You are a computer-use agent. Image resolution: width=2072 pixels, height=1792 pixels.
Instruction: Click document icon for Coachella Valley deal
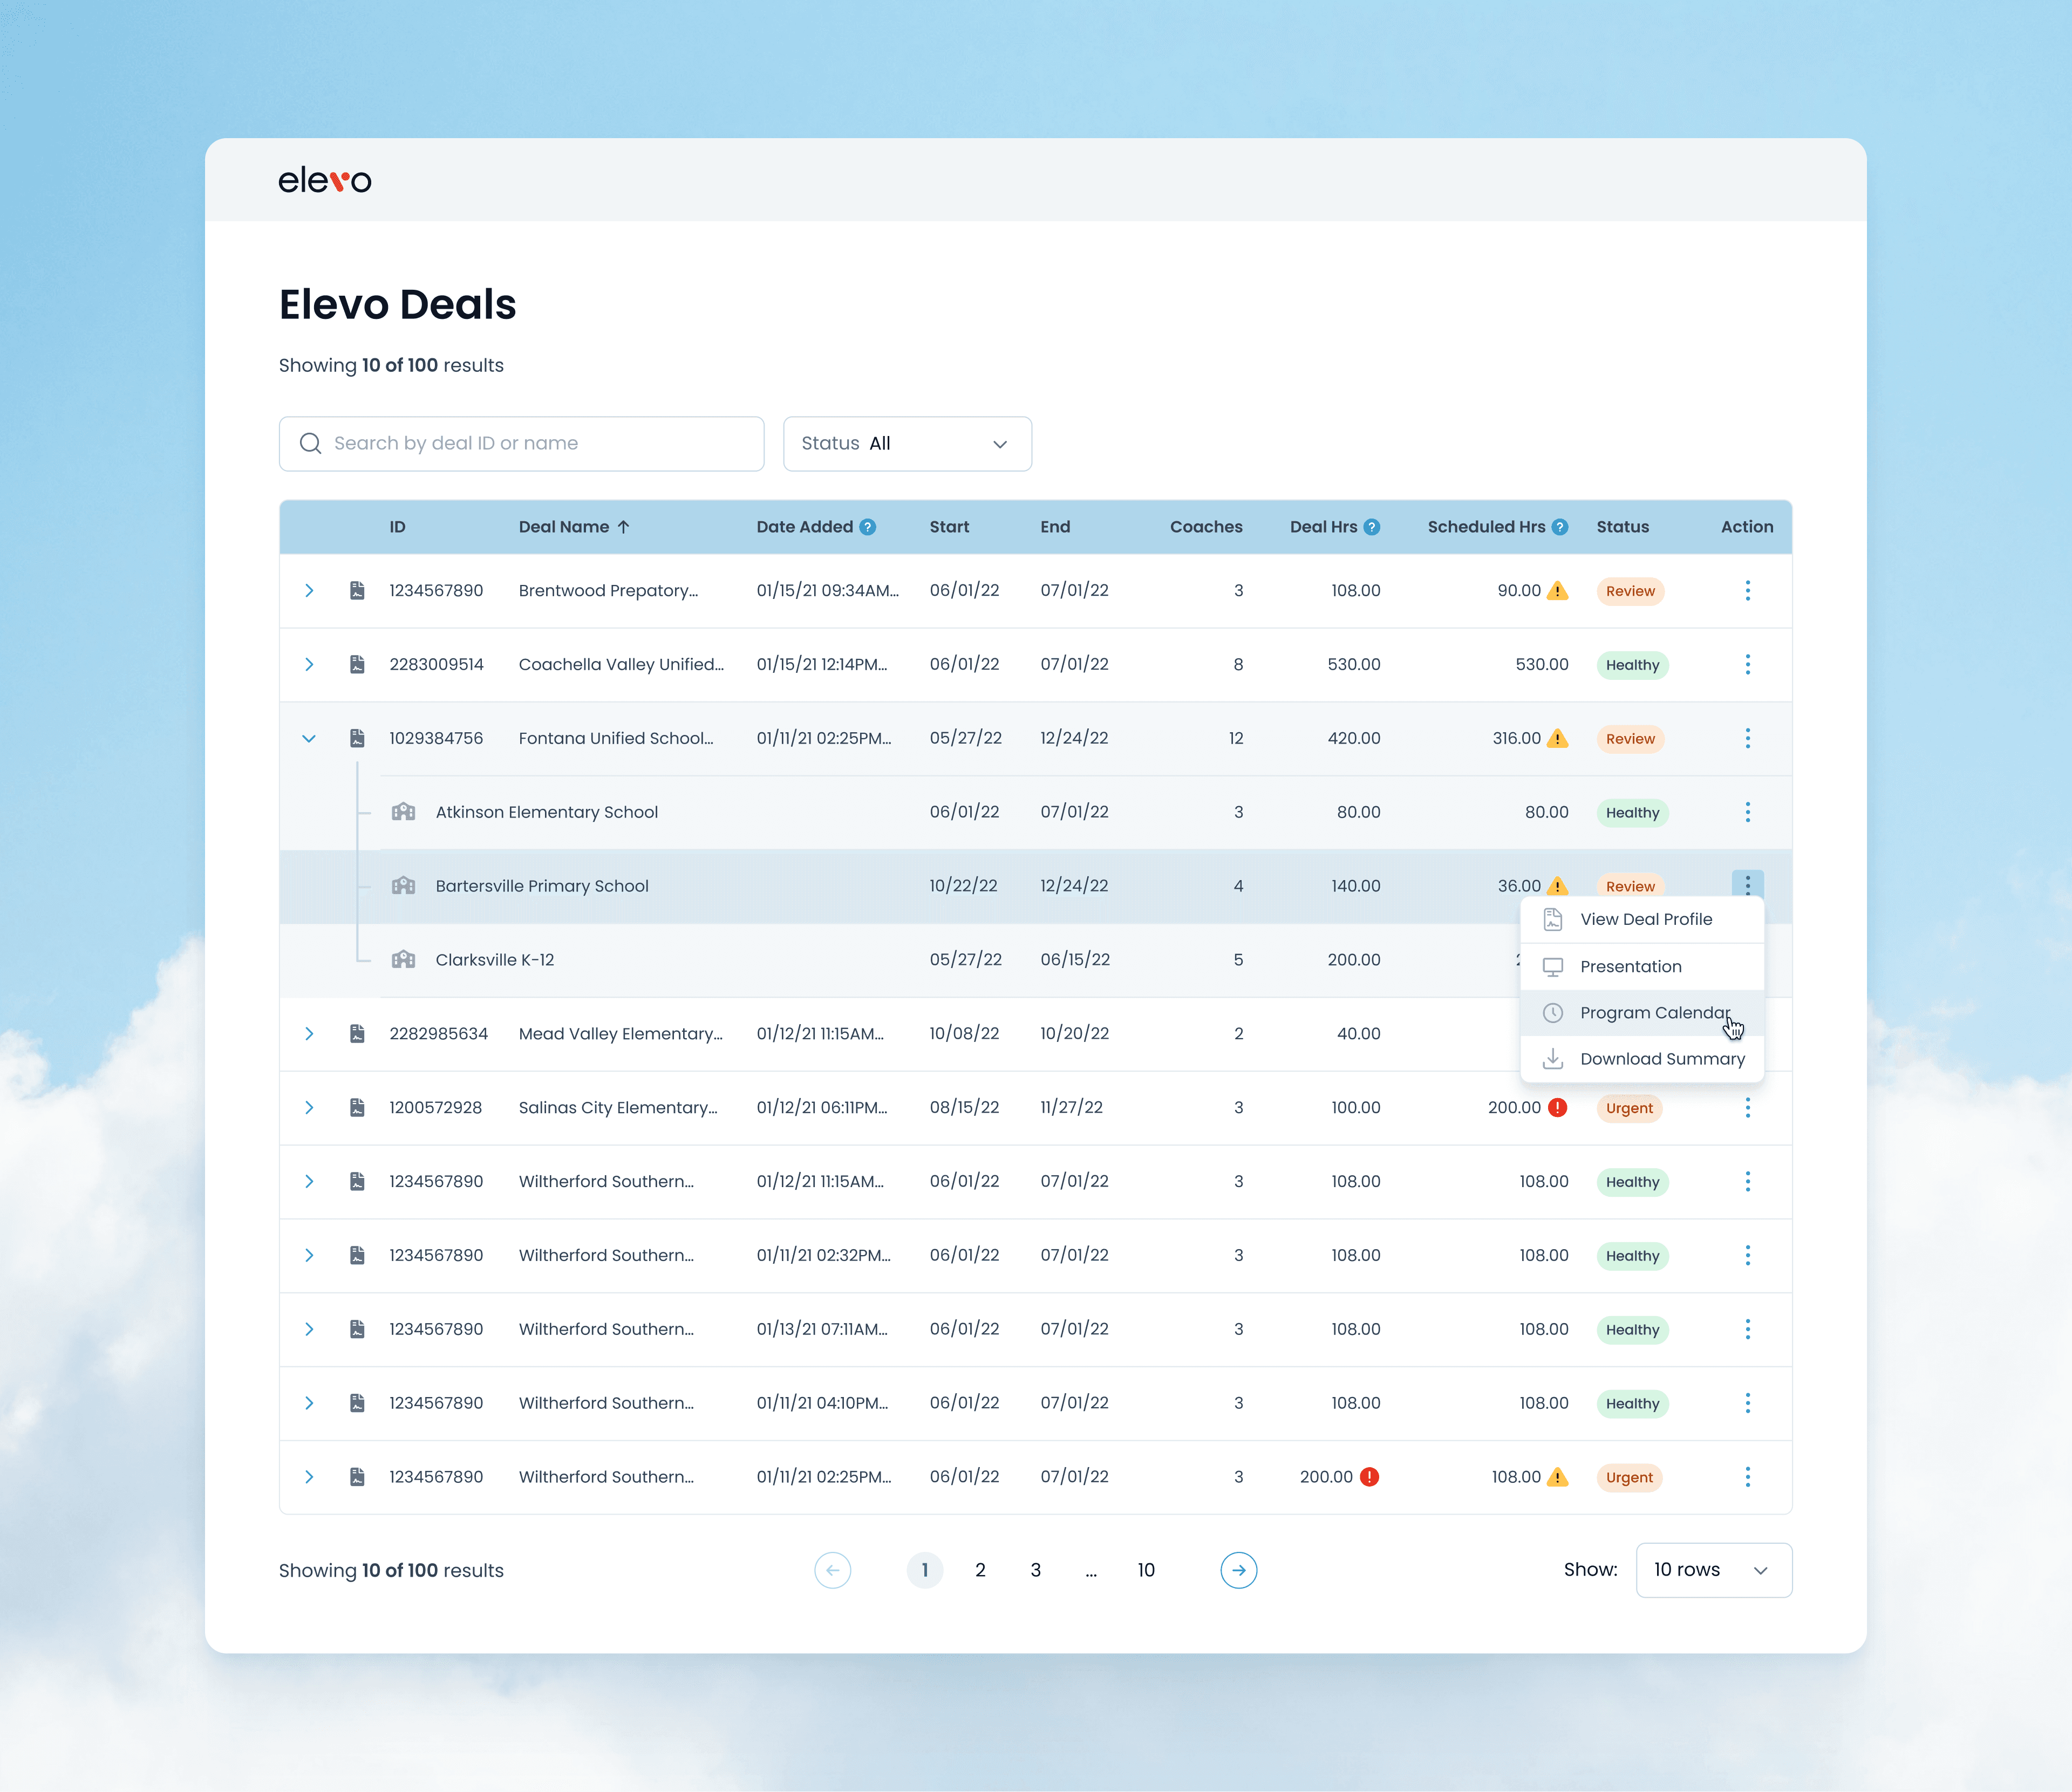(357, 665)
